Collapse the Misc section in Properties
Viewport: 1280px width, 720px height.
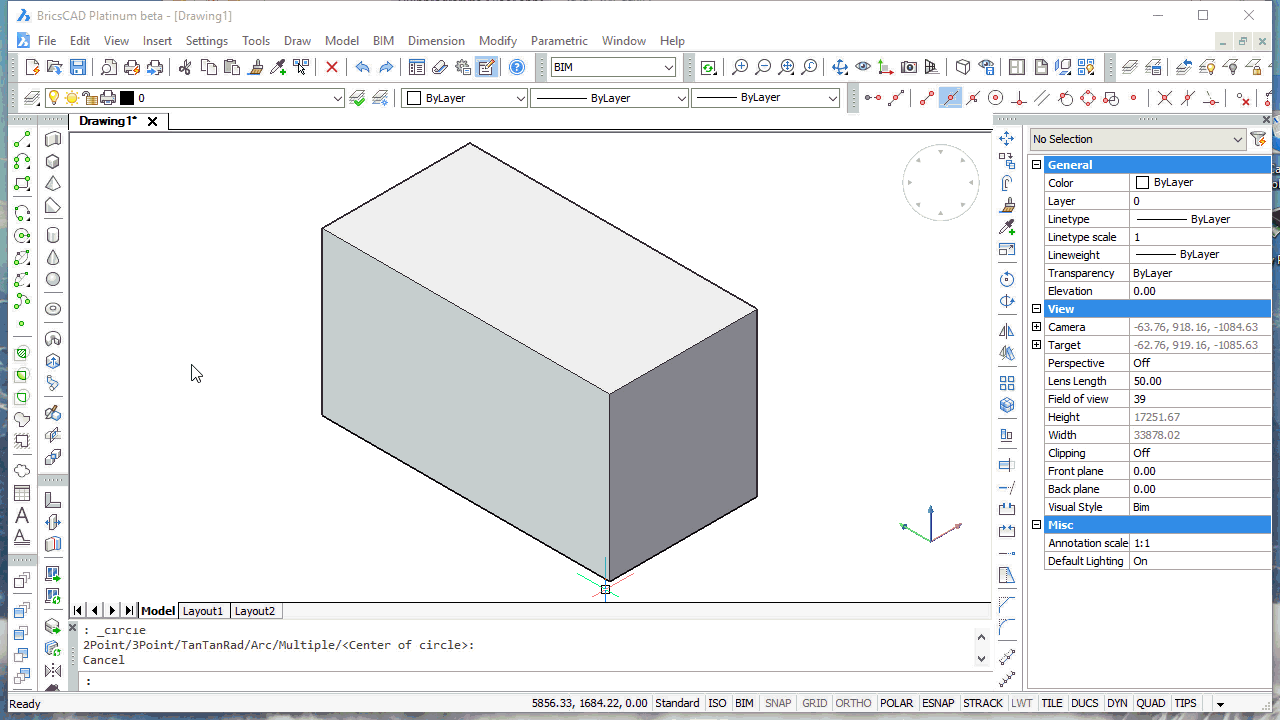[1037, 525]
